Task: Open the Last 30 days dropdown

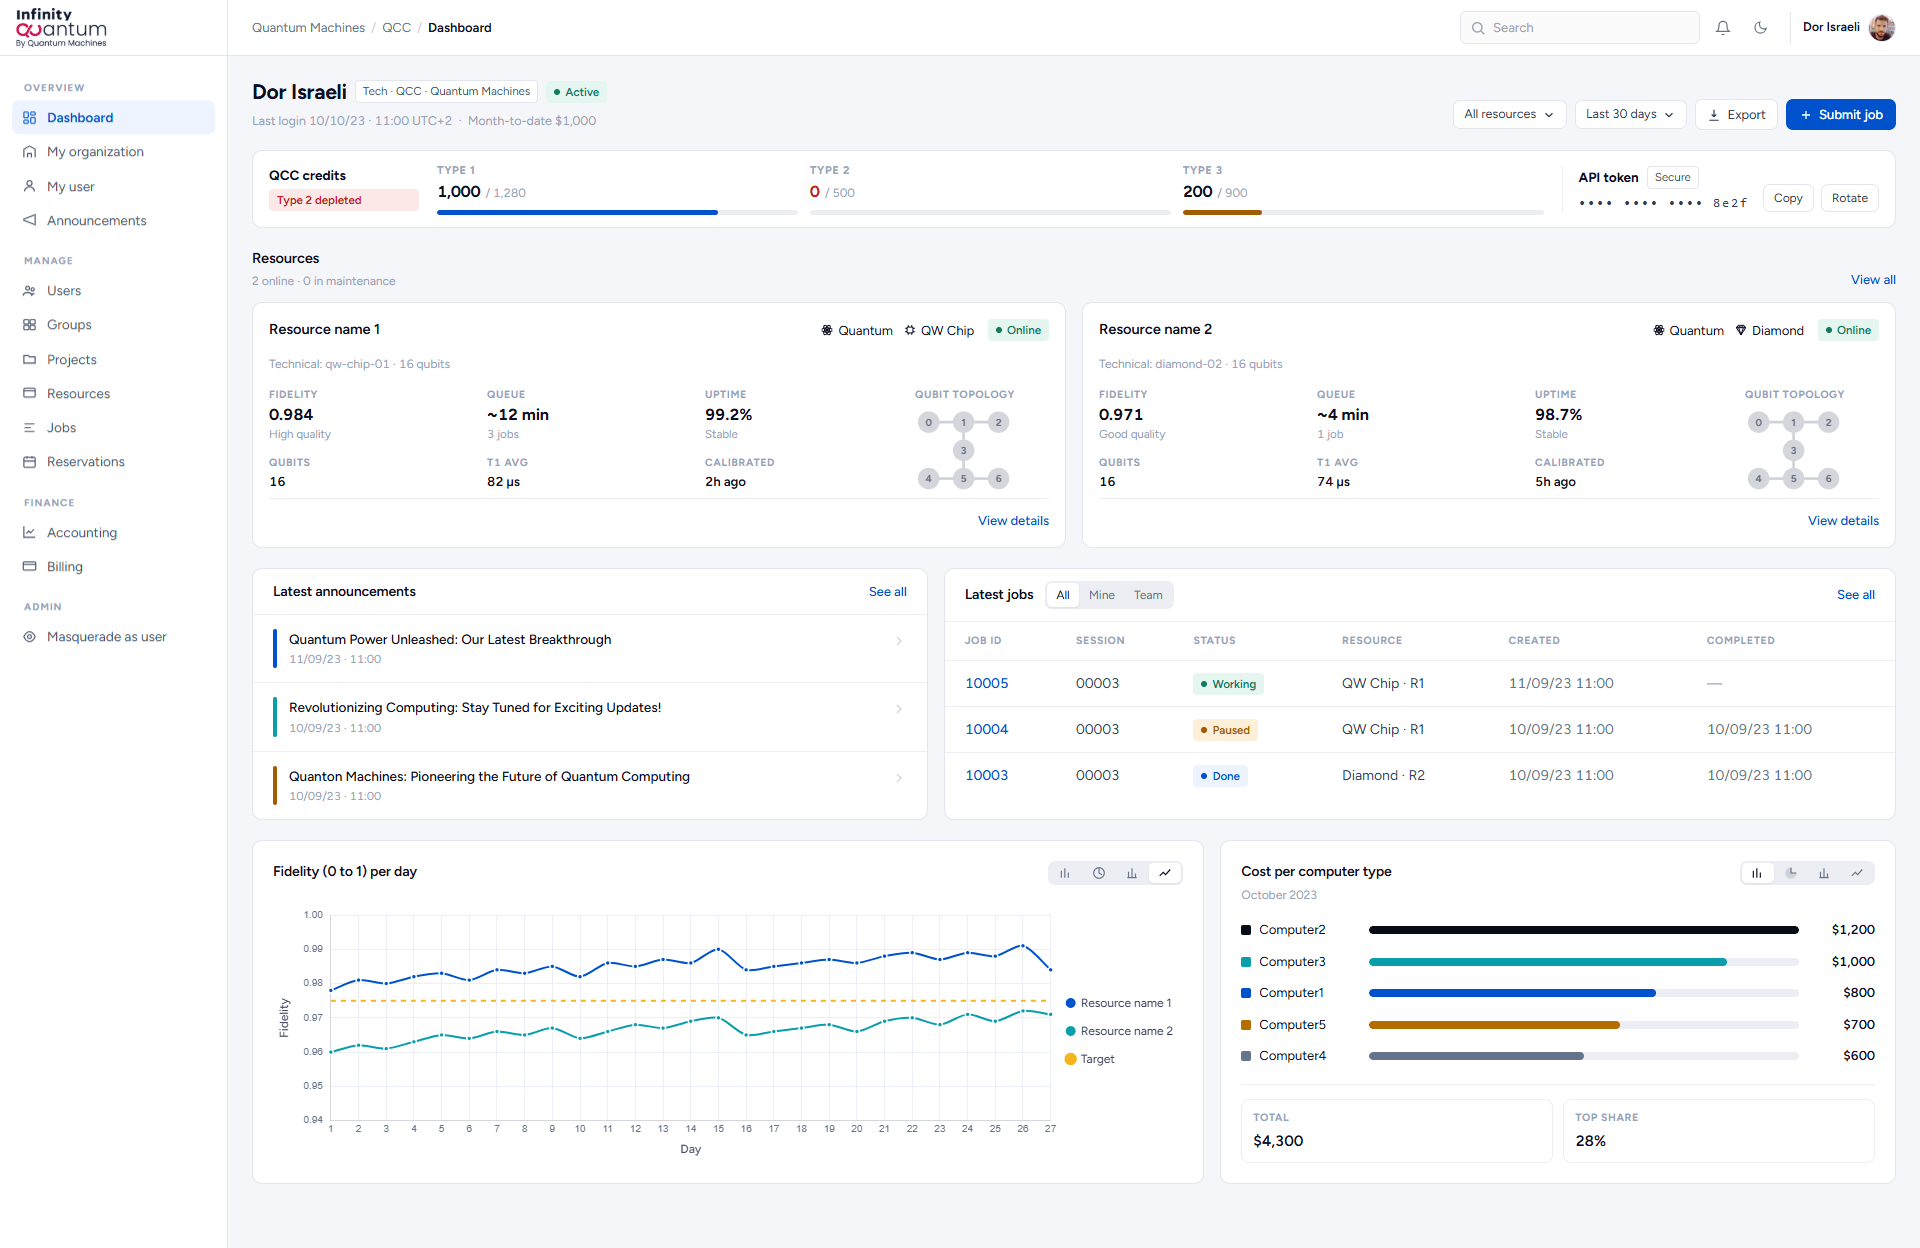Action: click(x=1630, y=114)
